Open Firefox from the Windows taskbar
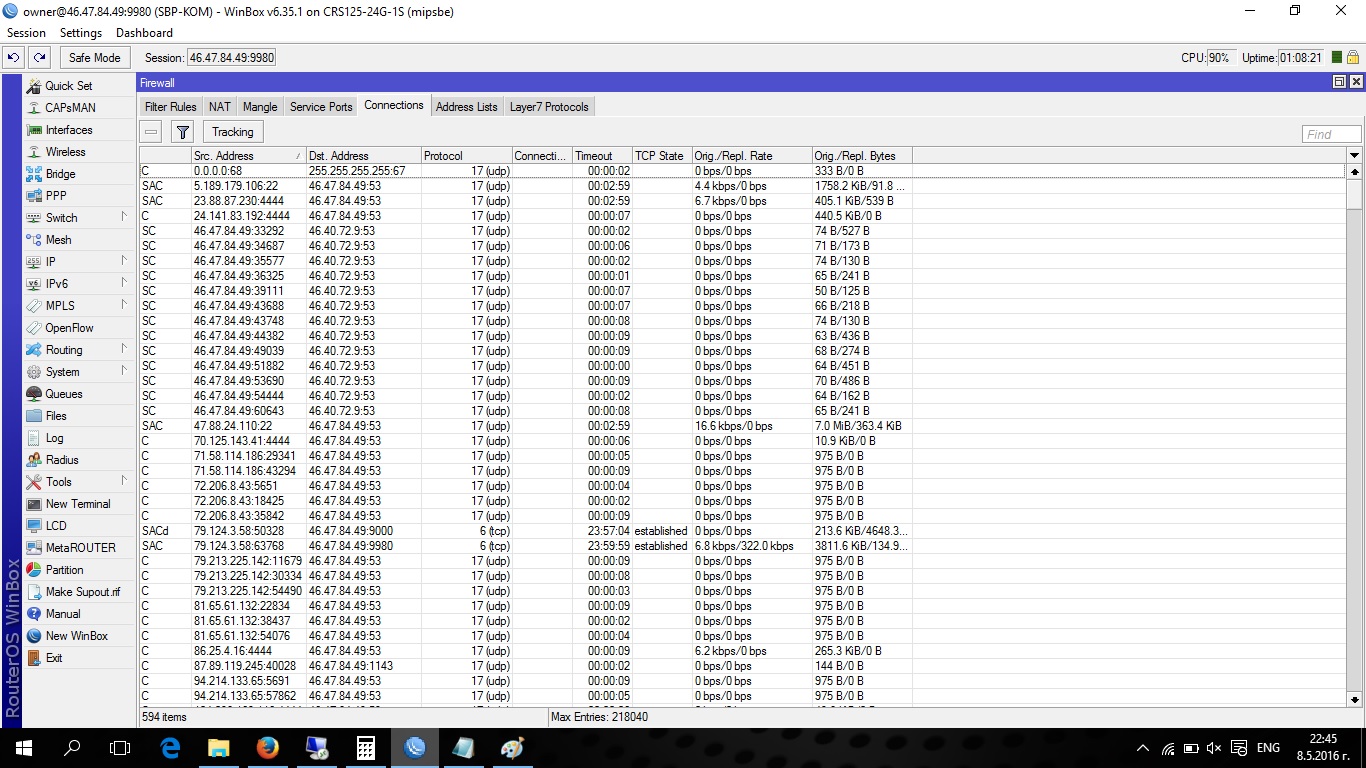1366x768 pixels. (267, 747)
